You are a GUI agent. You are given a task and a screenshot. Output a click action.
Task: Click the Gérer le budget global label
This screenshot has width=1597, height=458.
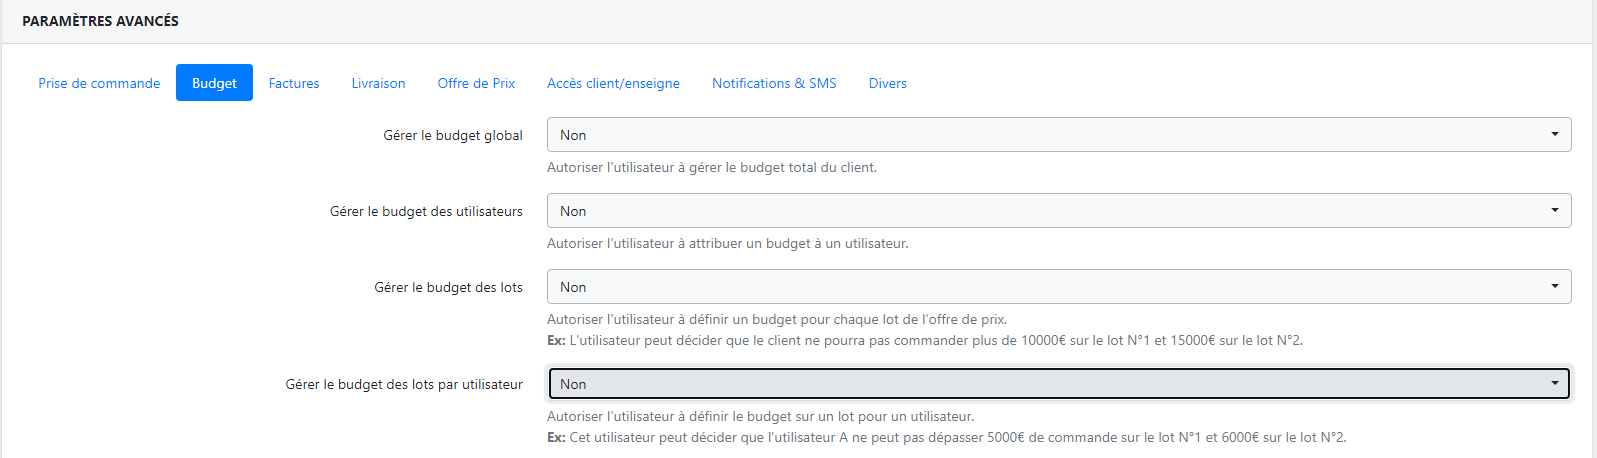pos(452,135)
